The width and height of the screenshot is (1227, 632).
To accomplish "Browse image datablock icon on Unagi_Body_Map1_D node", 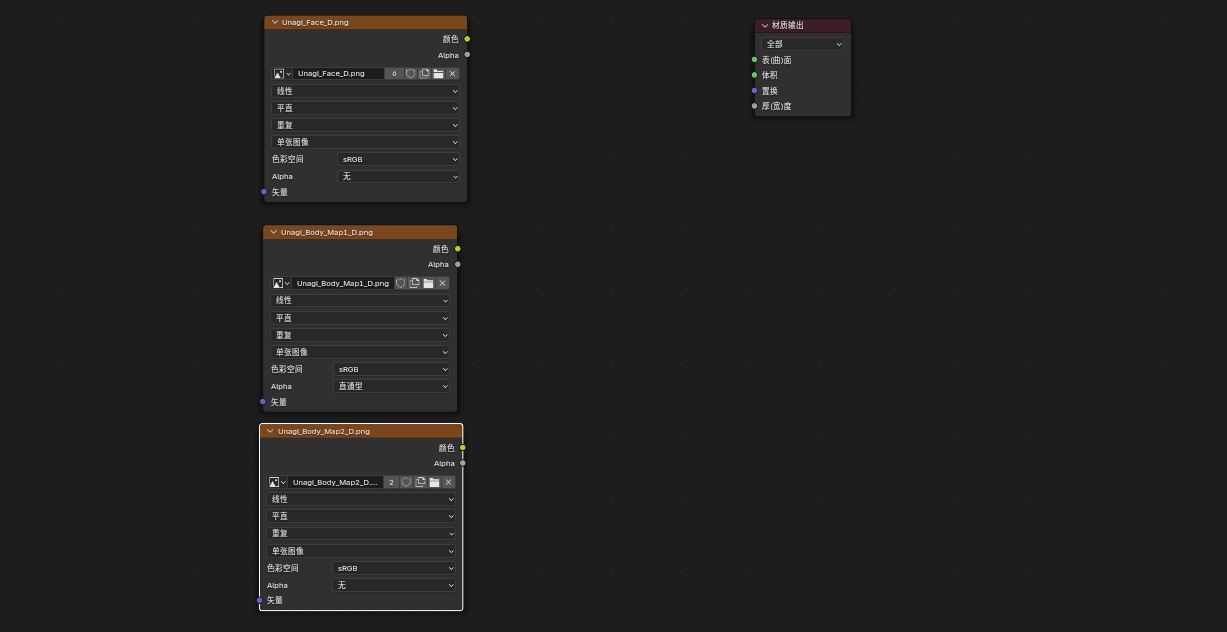I will (x=281, y=283).
